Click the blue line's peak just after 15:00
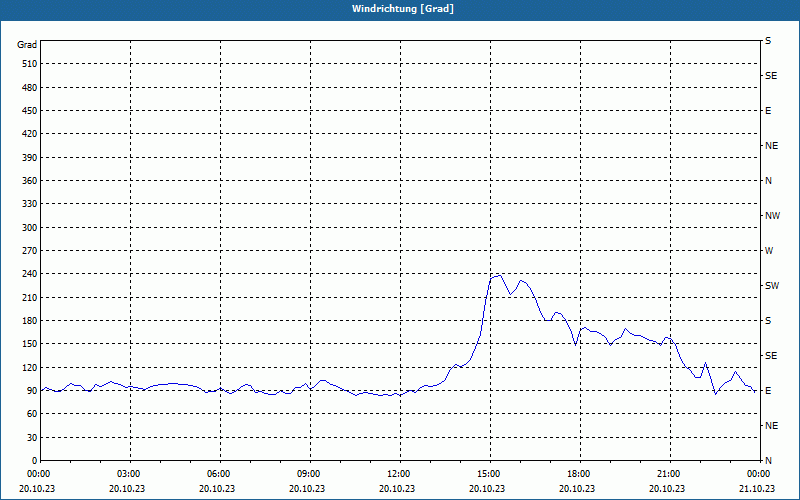This screenshot has width=800, height=500. (500, 276)
